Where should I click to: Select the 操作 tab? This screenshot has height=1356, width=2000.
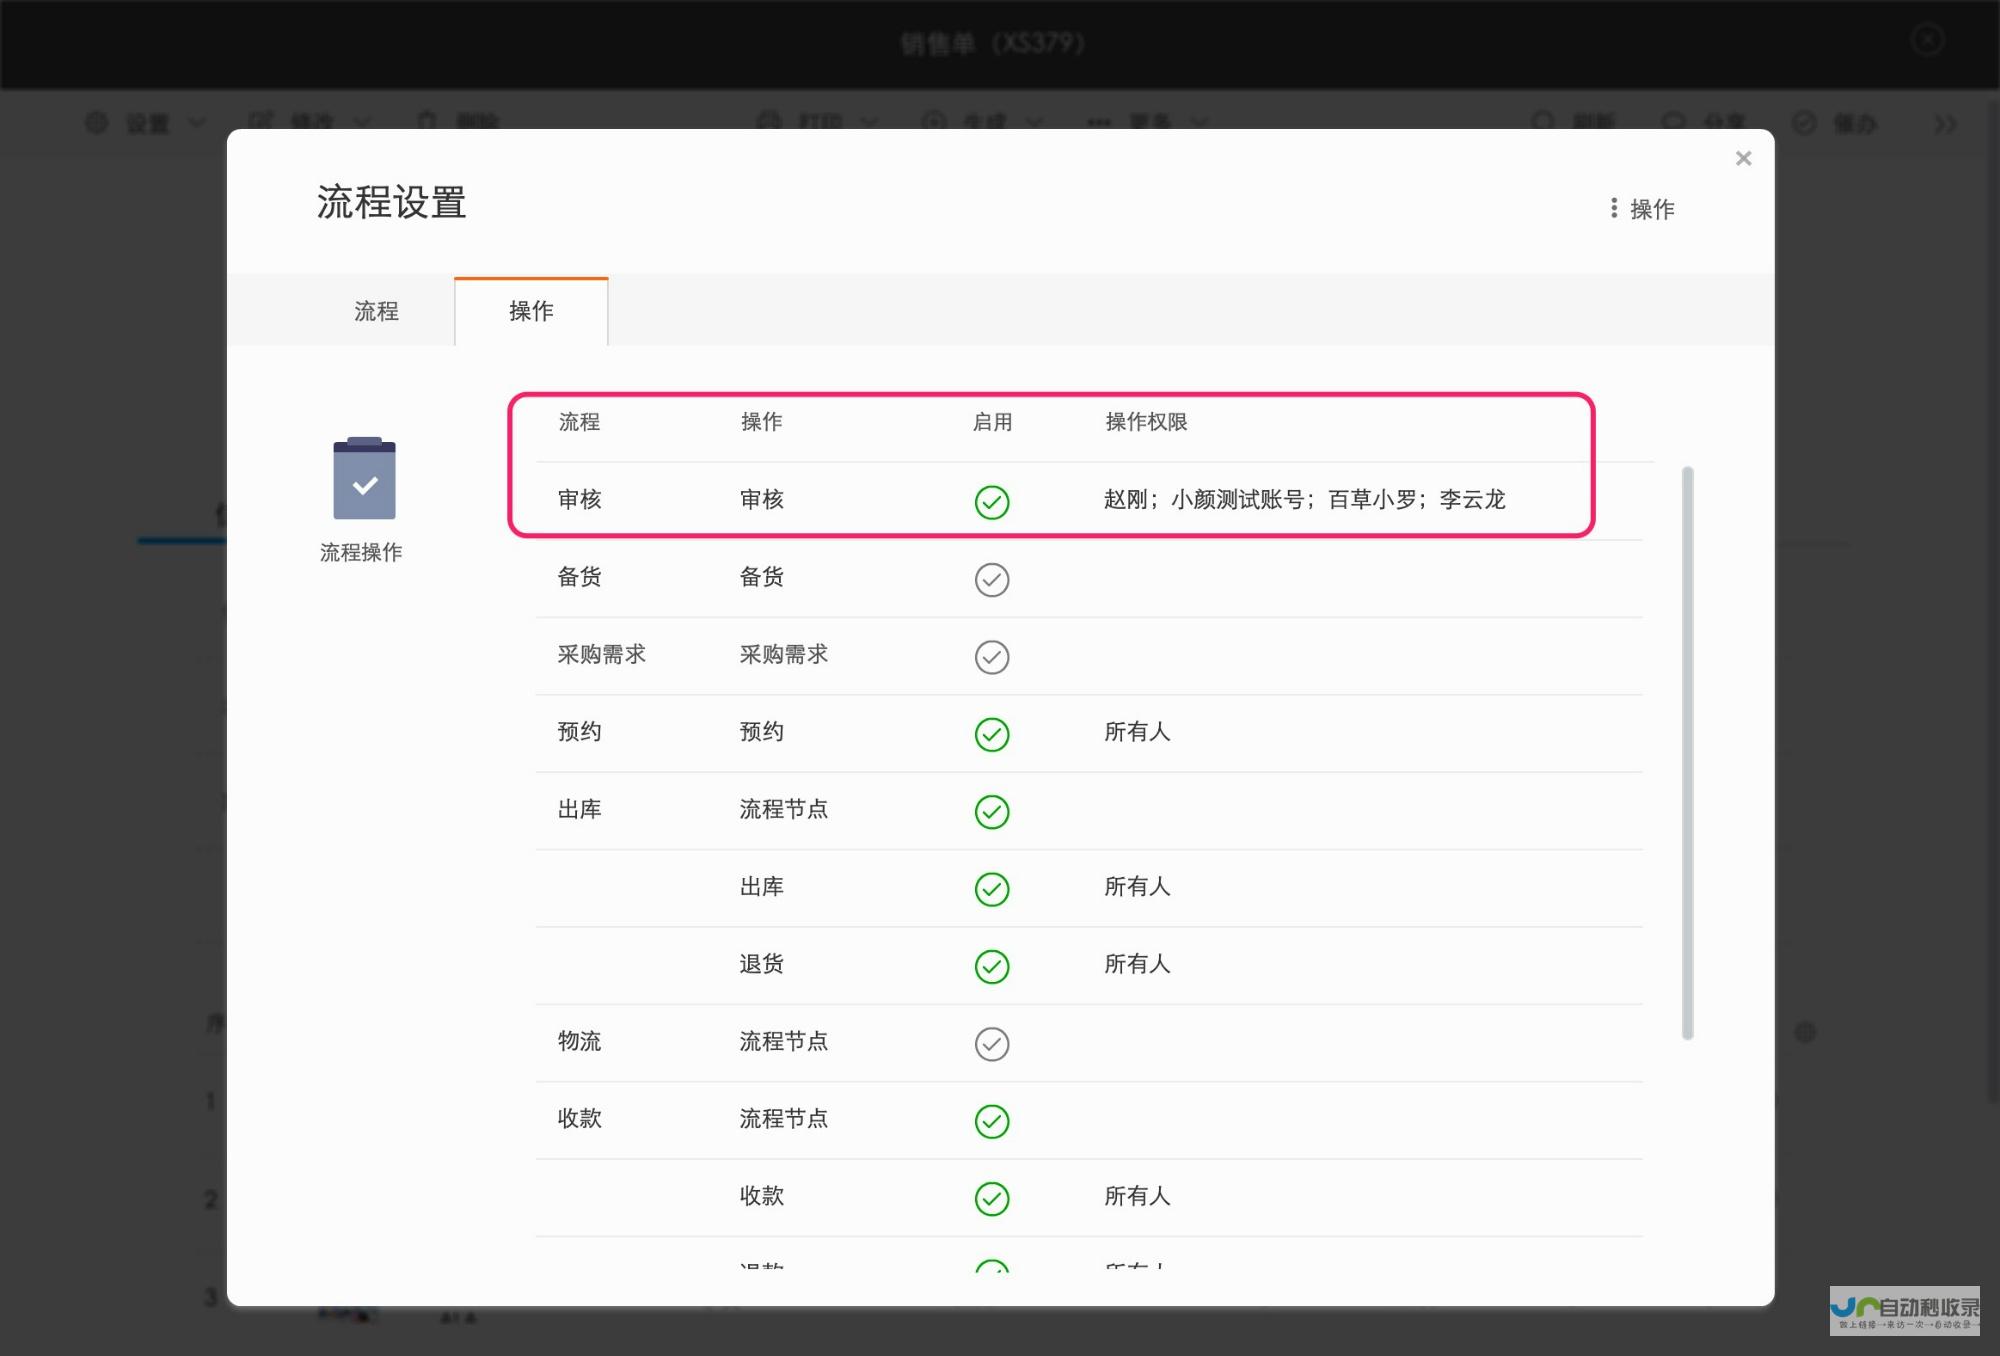(531, 310)
